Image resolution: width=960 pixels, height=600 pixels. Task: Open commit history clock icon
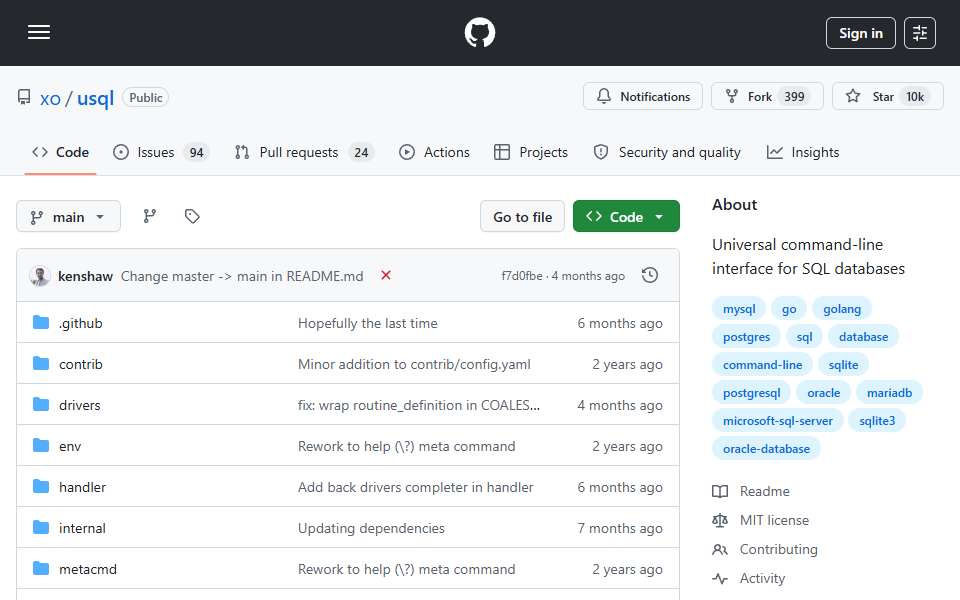[x=650, y=276]
